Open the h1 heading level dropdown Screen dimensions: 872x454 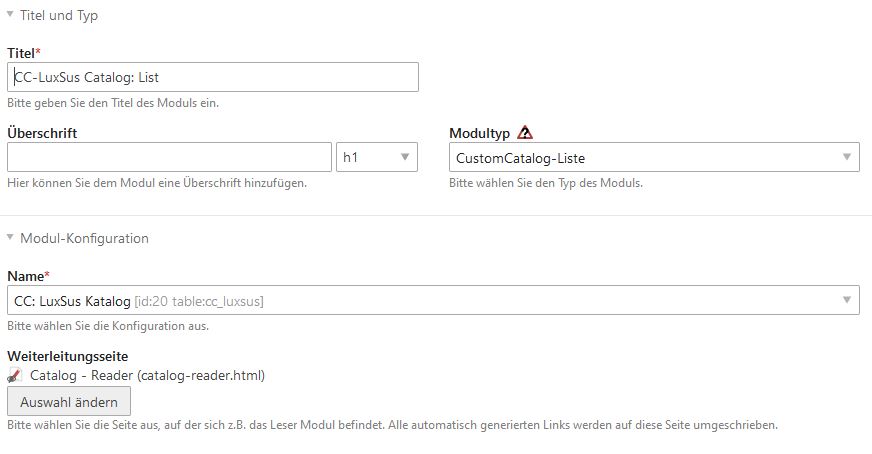377,157
